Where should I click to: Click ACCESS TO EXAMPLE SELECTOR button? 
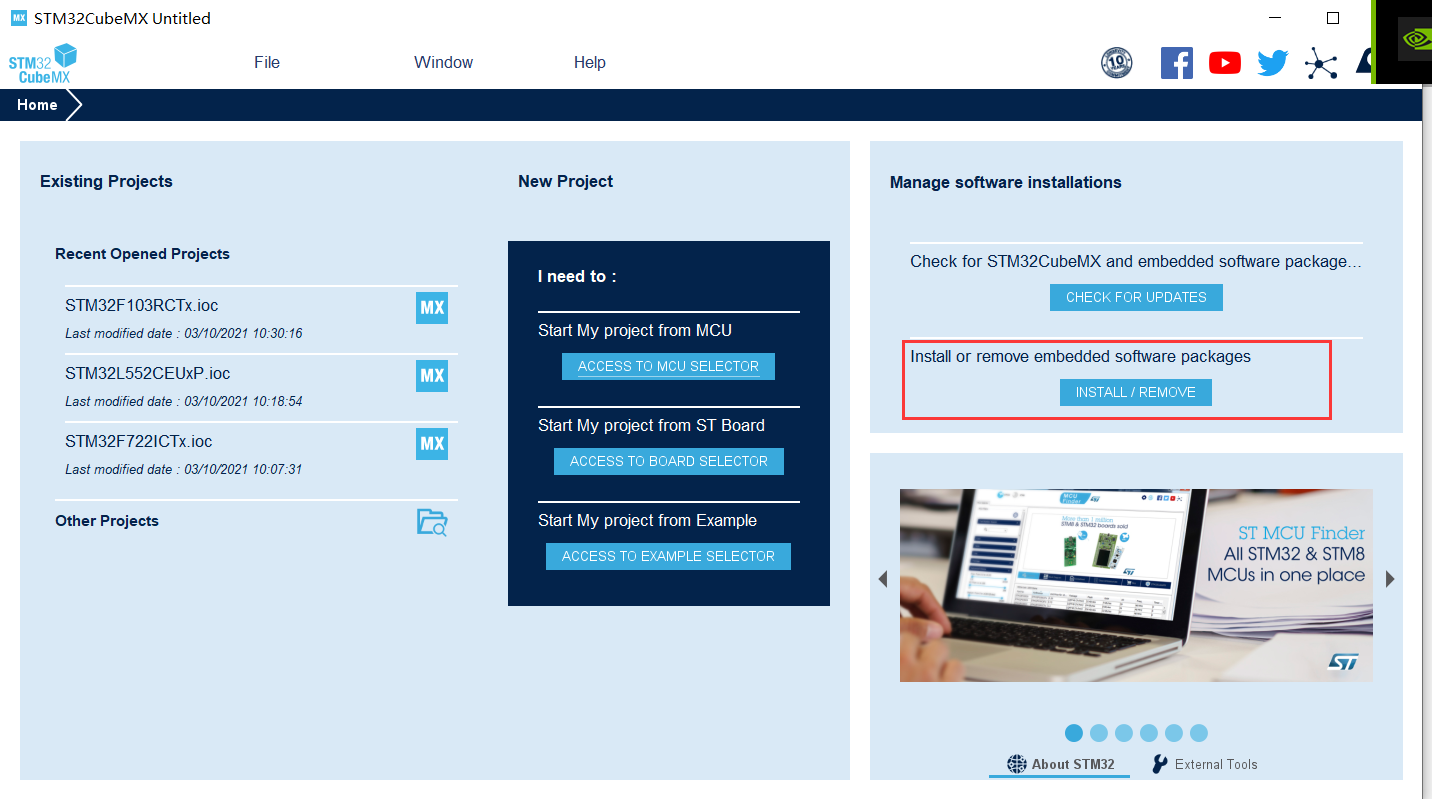(668, 556)
